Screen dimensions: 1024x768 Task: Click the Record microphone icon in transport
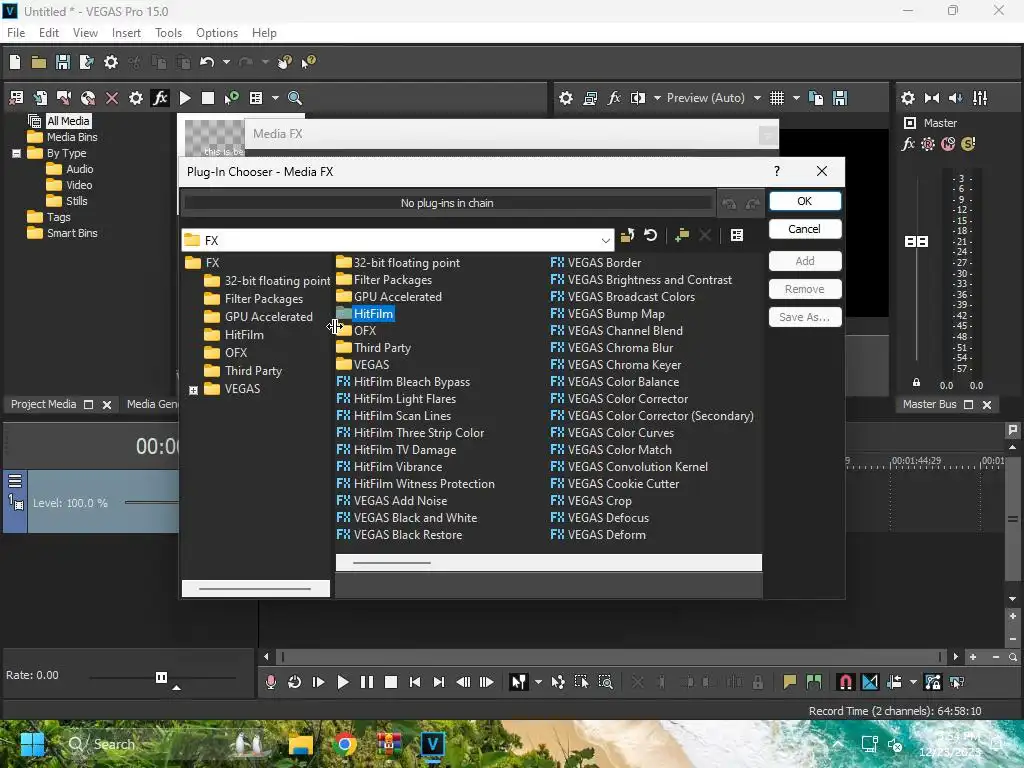click(x=270, y=682)
